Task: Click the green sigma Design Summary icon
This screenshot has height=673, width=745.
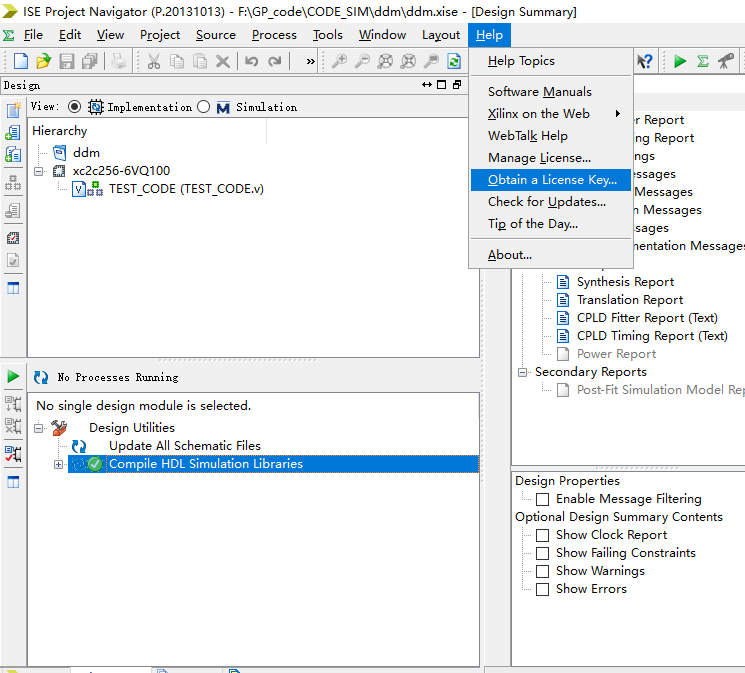Action: pos(703,61)
